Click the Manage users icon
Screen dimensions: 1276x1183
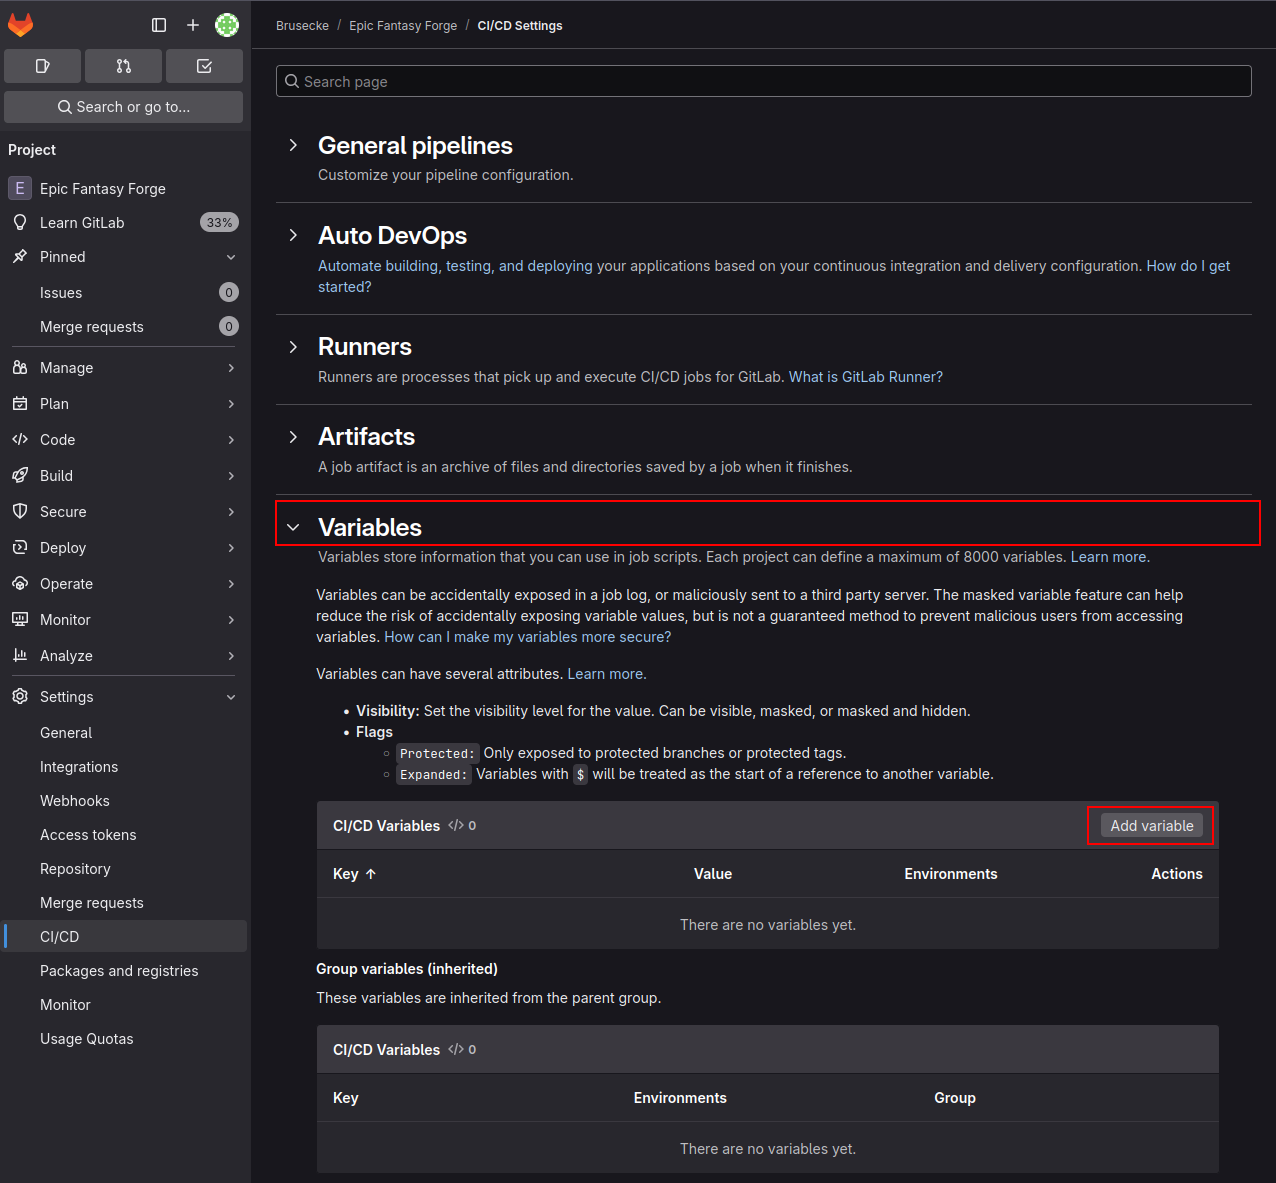(x=20, y=367)
